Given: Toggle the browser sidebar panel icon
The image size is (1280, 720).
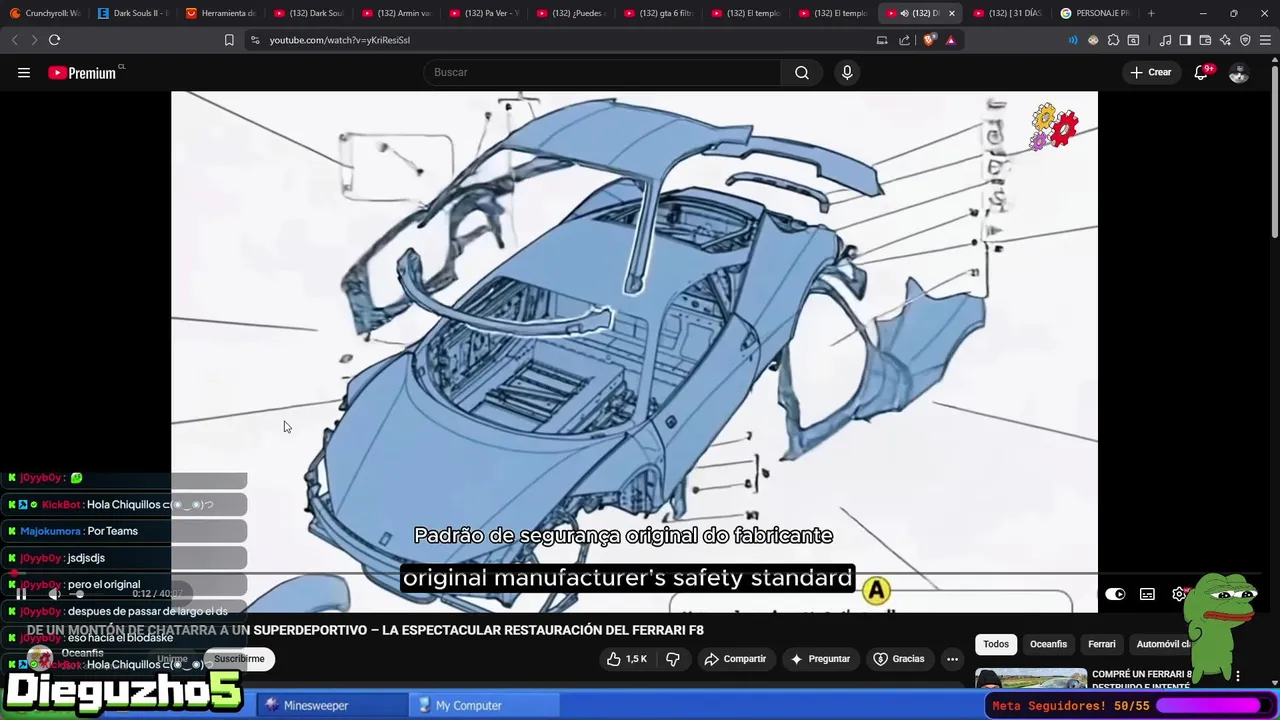Looking at the screenshot, I should pos(1185,40).
